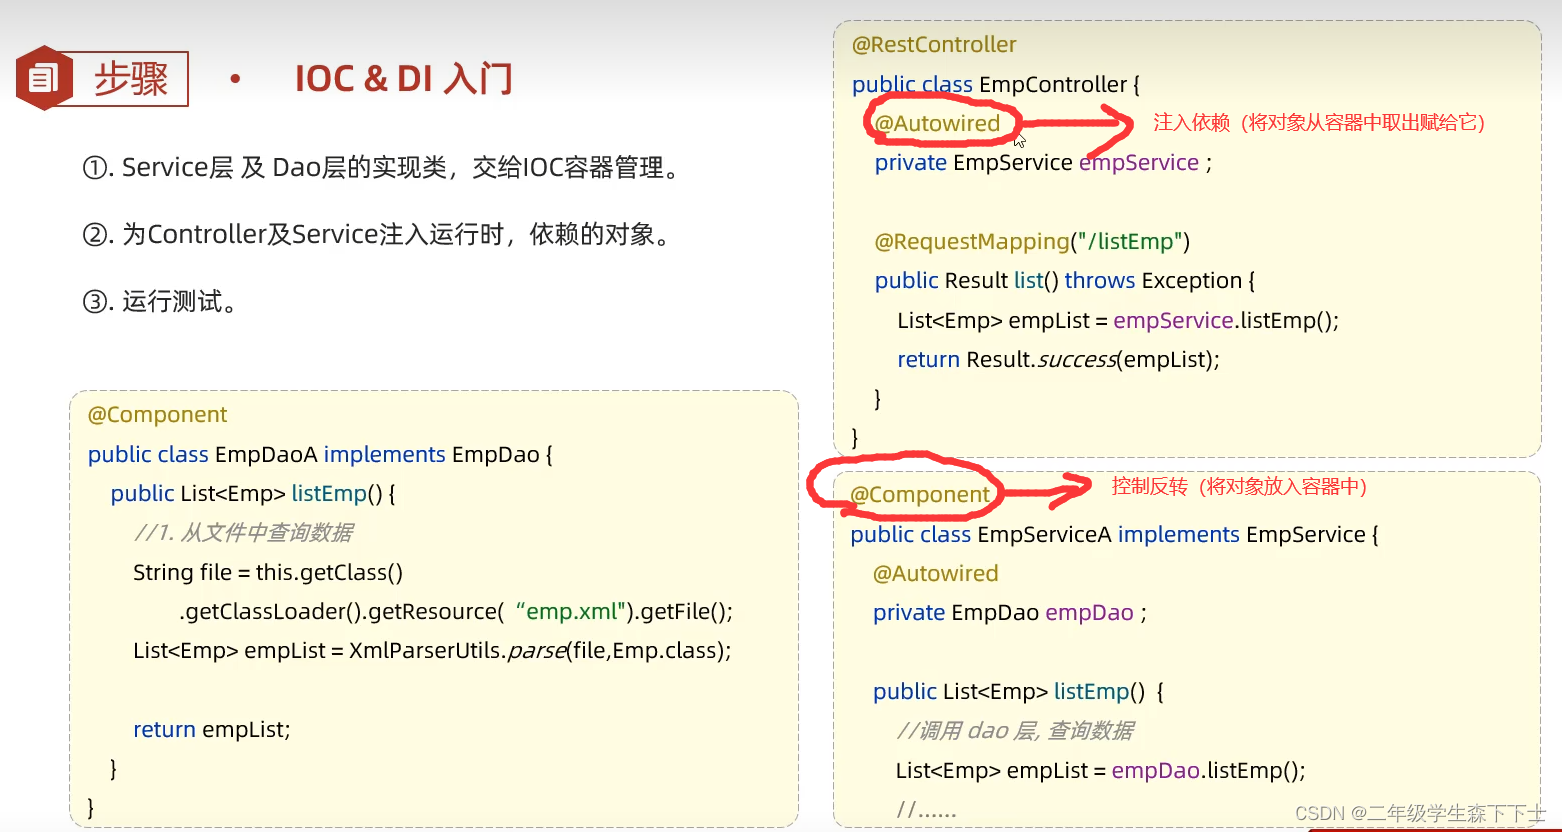Click step ③ 运行测试
The height and width of the screenshot is (832, 1562).
[x=160, y=301]
